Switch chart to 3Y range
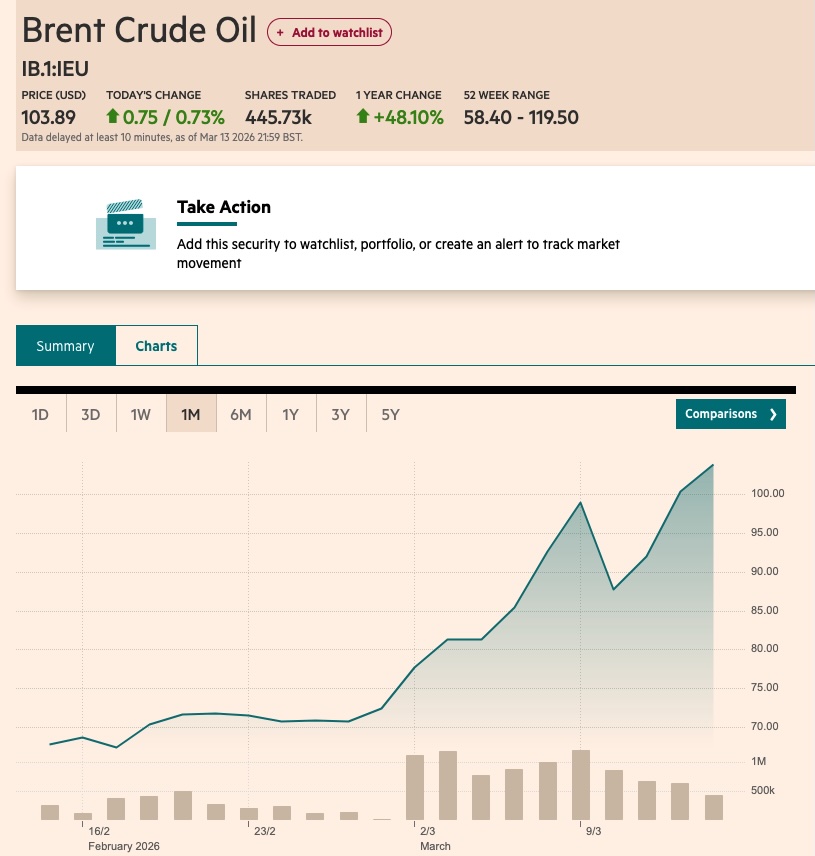815x856 pixels. 341,414
